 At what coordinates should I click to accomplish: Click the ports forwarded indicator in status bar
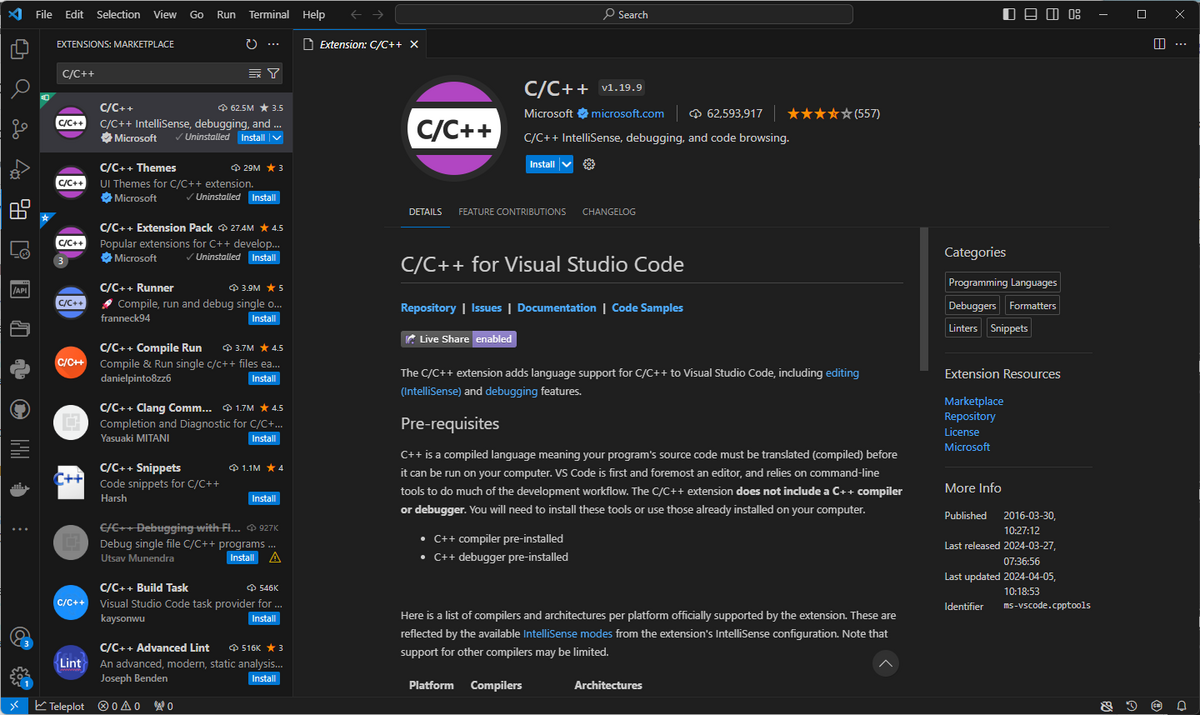163,706
